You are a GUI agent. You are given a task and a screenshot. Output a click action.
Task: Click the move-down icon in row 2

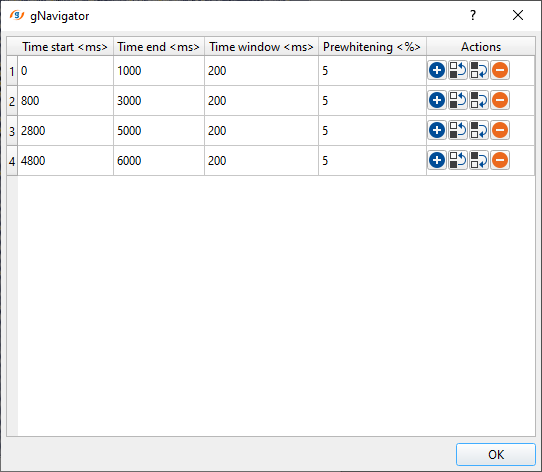coord(479,100)
